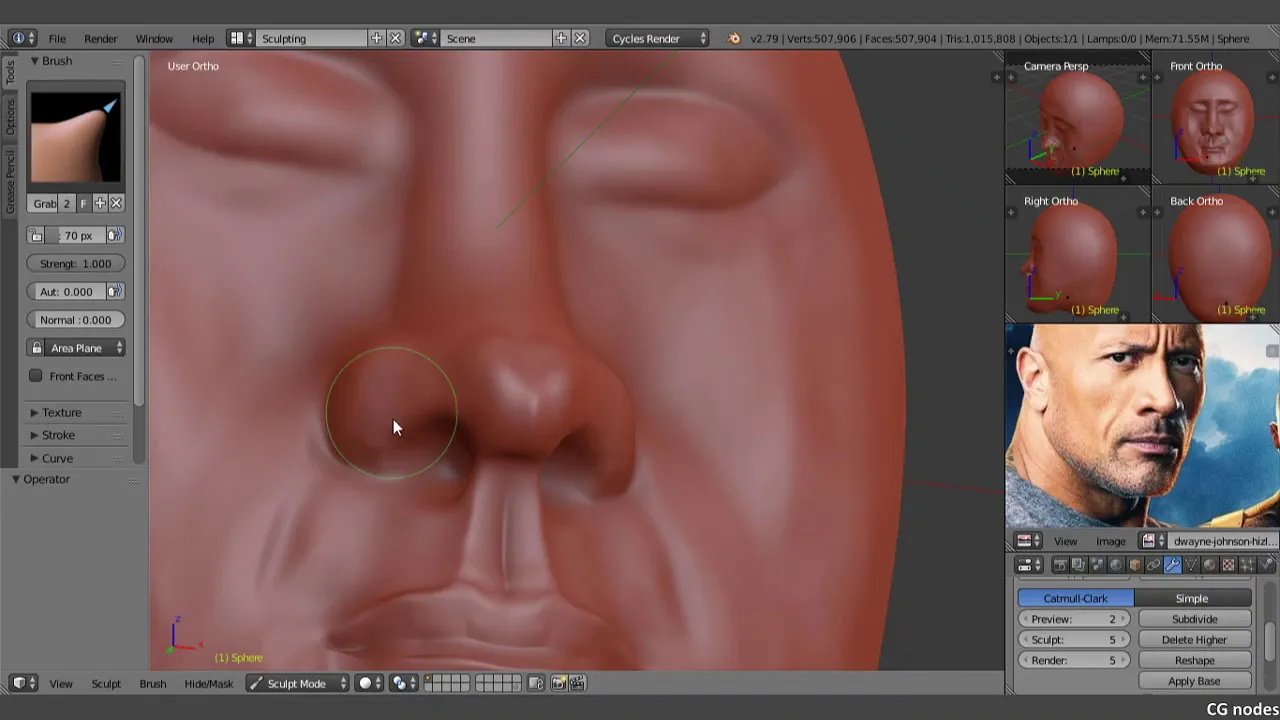Open the 3D View editor type selector
The width and height of the screenshot is (1280, 720).
23,683
